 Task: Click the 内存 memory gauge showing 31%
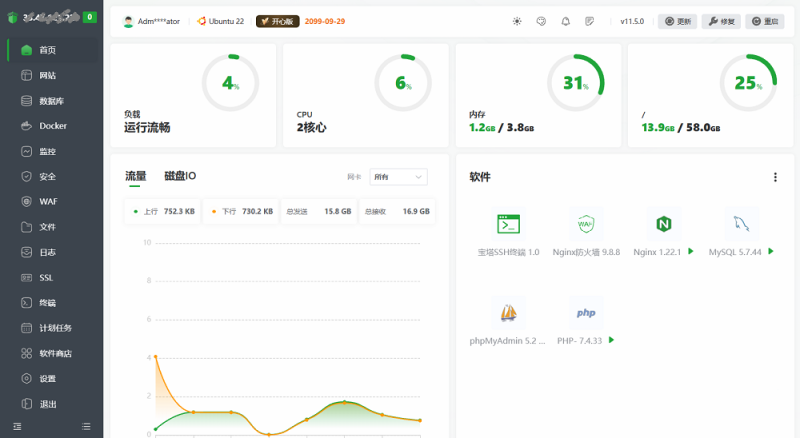(x=576, y=83)
